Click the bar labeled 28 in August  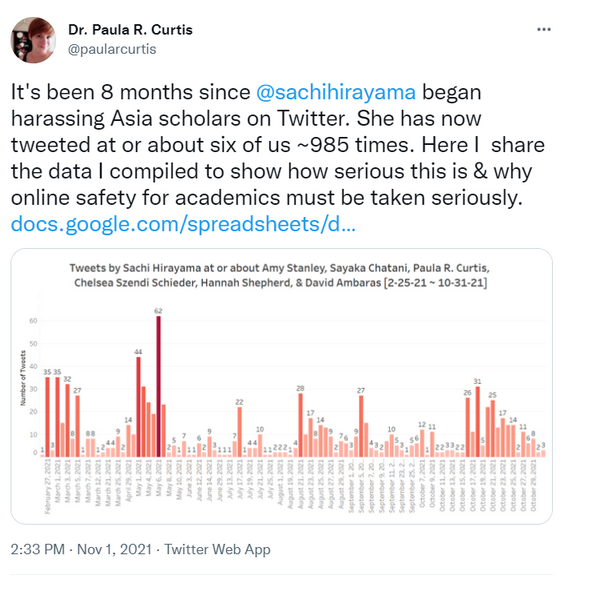(x=301, y=425)
